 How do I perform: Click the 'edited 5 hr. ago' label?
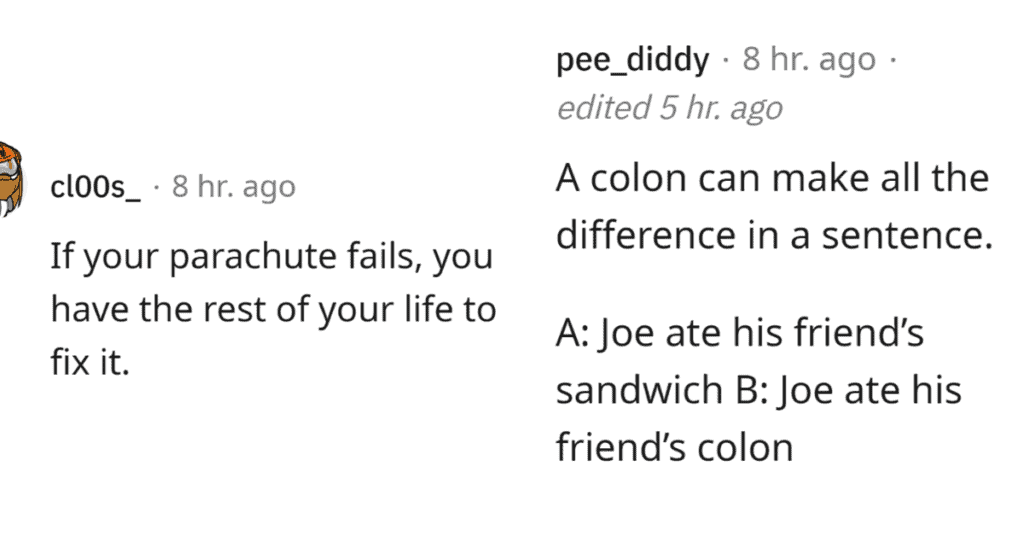[x=669, y=108]
